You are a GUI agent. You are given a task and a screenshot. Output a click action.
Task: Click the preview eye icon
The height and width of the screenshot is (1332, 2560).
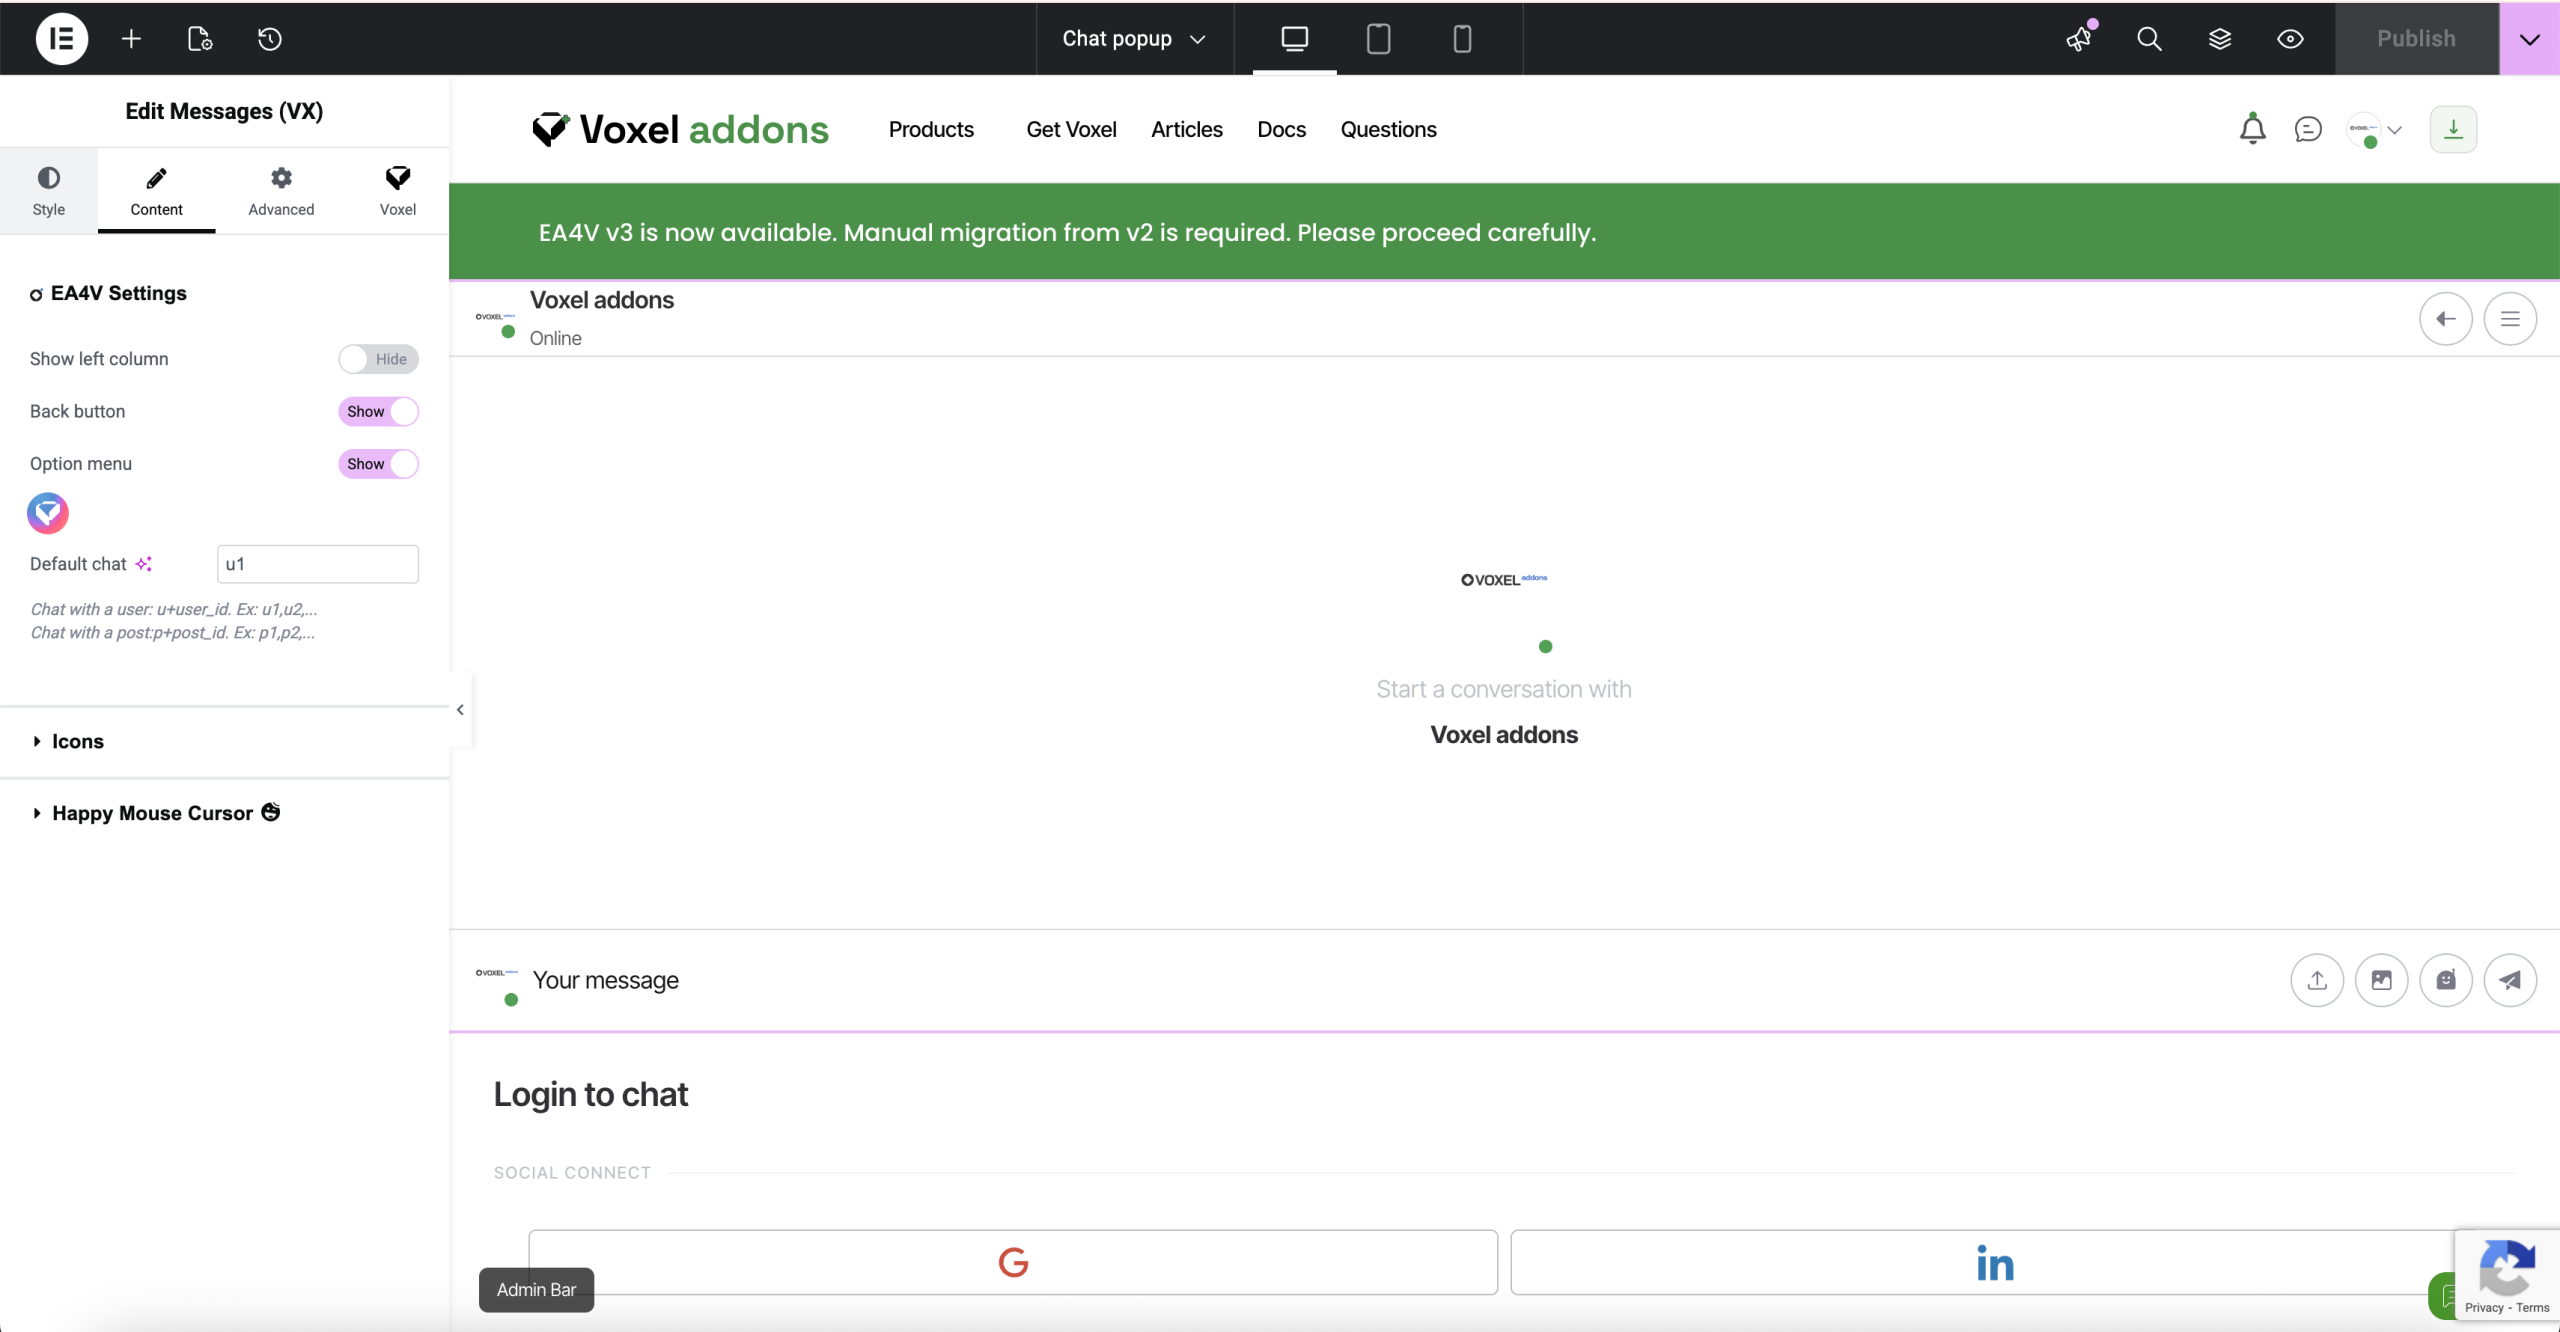pos(2290,39)
